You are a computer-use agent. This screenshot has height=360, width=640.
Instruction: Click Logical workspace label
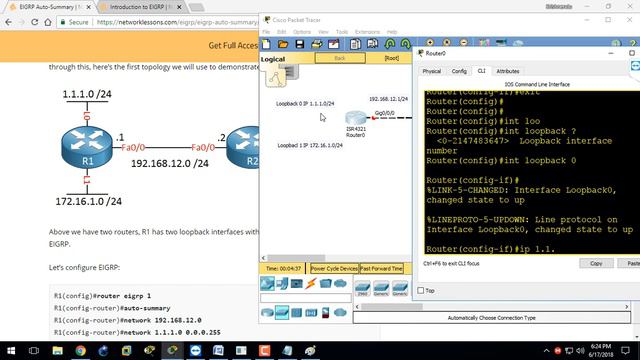(273, 59)
